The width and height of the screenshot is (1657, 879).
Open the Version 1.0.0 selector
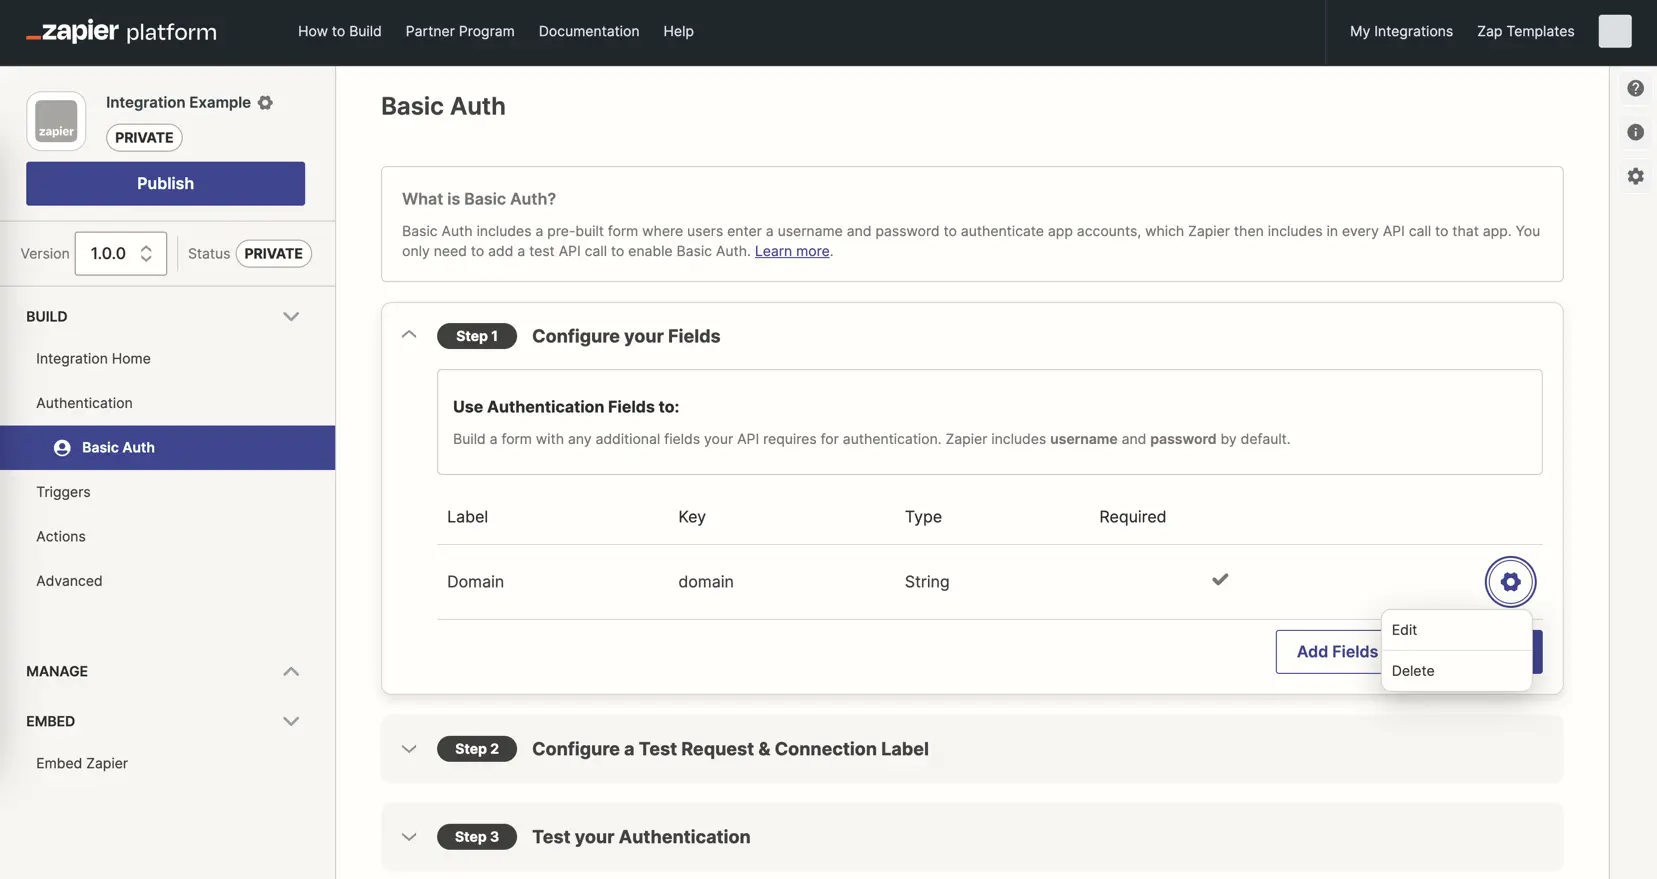pyautogui.click(x=121, y=253)
